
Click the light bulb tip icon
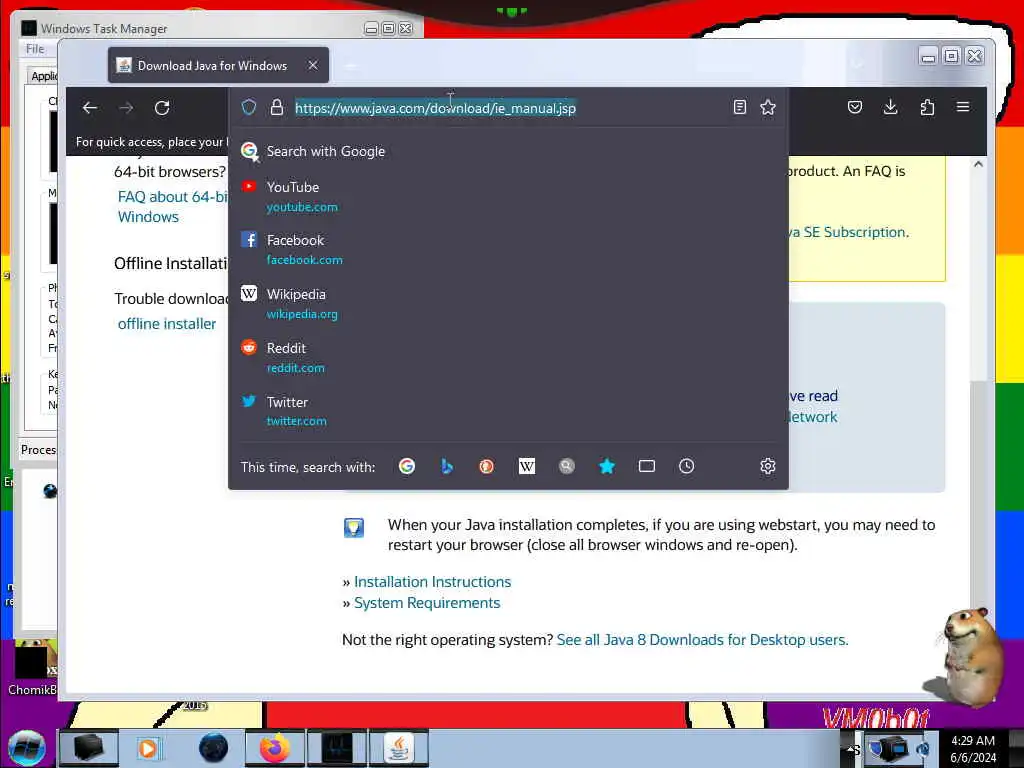coord(354,528)
